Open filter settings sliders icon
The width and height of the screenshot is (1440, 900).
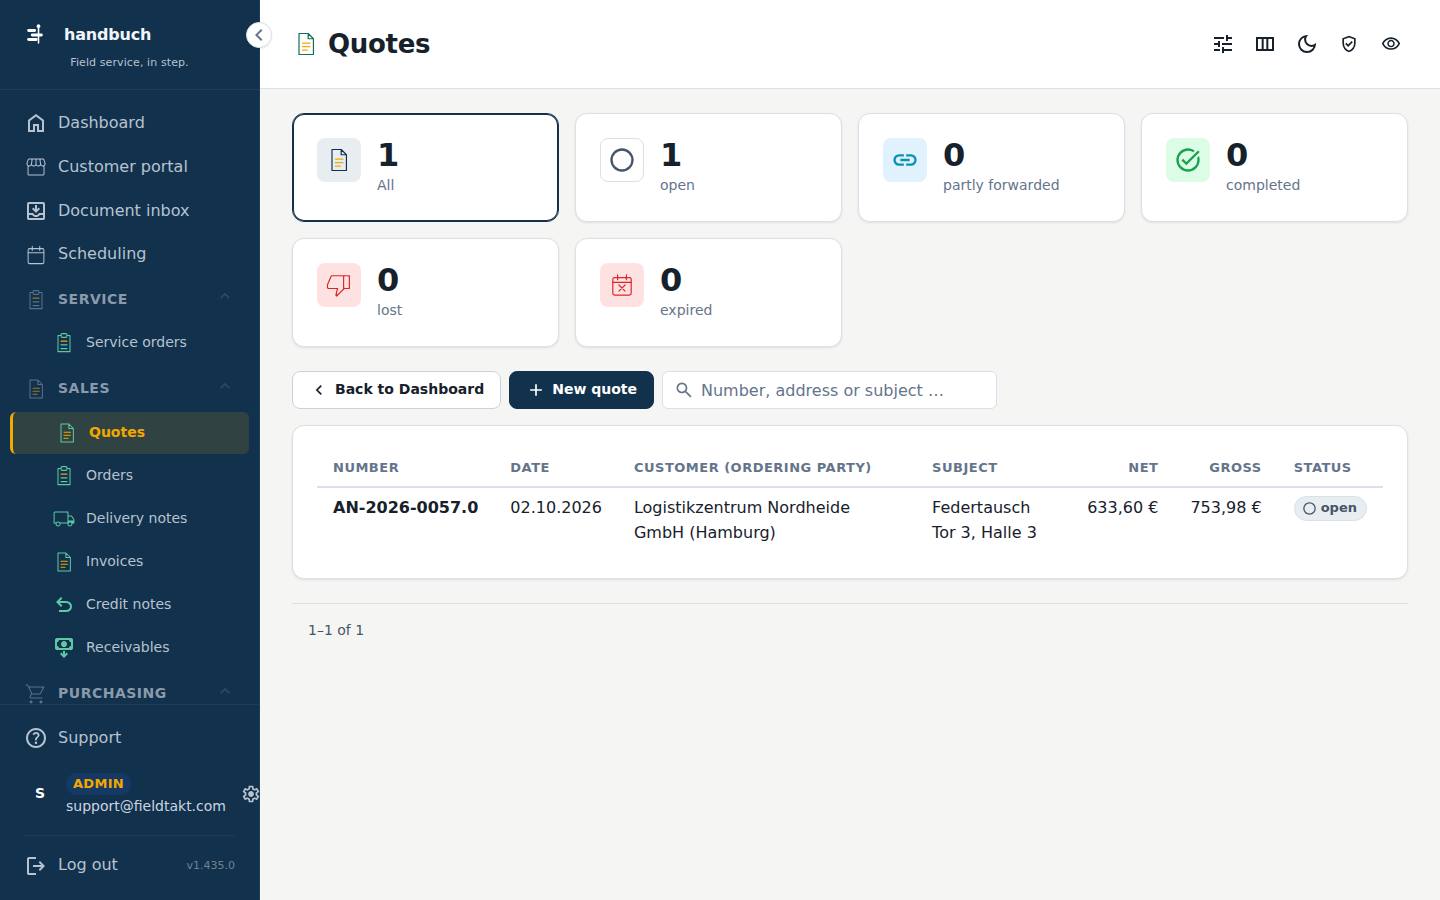pyautogui.click(x=1223, y=44)
